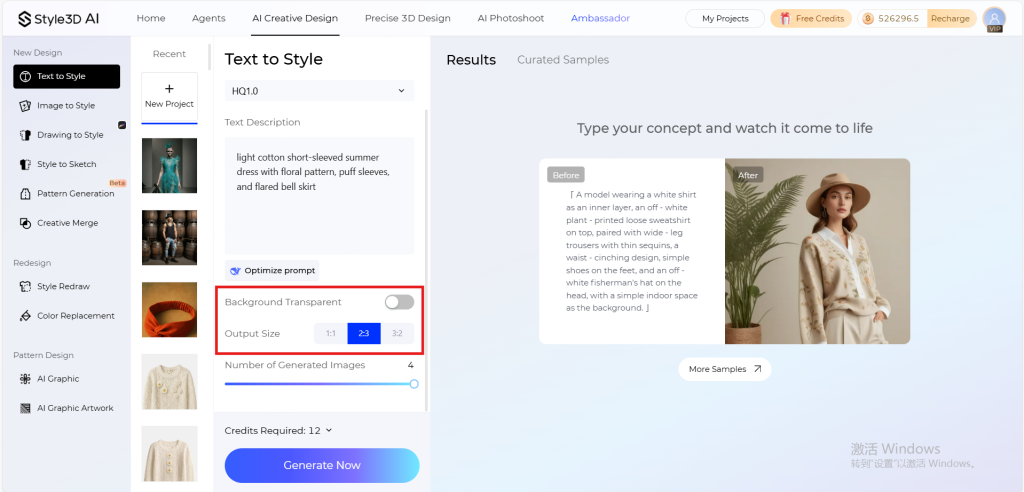The image size is (1024, 492).
Task: Select the Creative Merge icon
Action: pyautogui.click(x=25, y=223)
